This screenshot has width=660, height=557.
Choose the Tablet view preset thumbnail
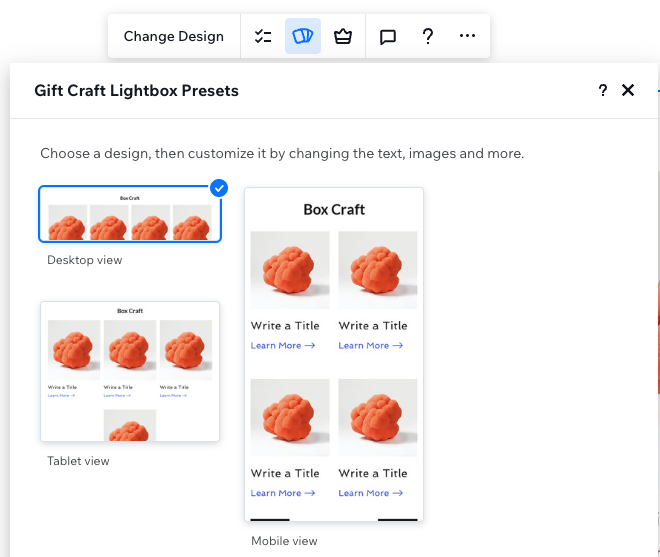pyautogui.click(x=130, y=371)
